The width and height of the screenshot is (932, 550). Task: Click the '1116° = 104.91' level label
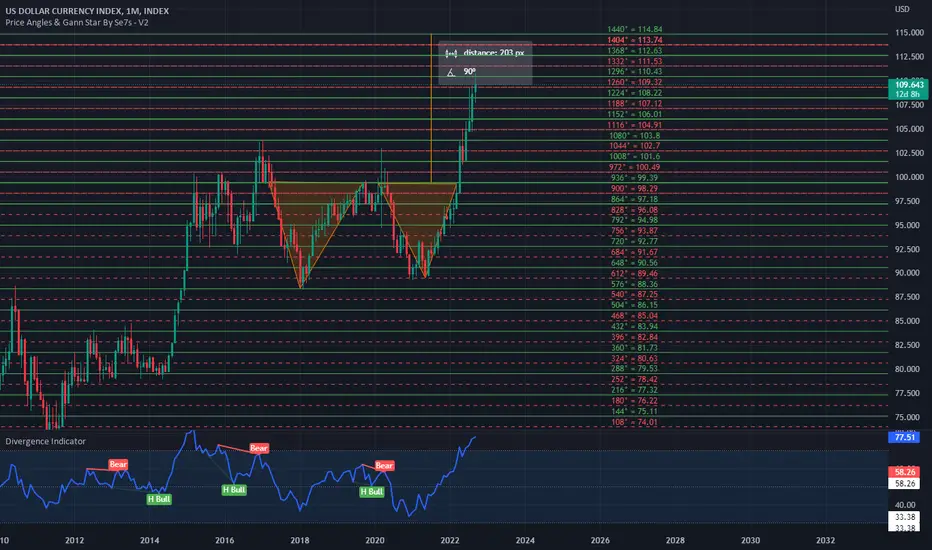click(634, 125)
